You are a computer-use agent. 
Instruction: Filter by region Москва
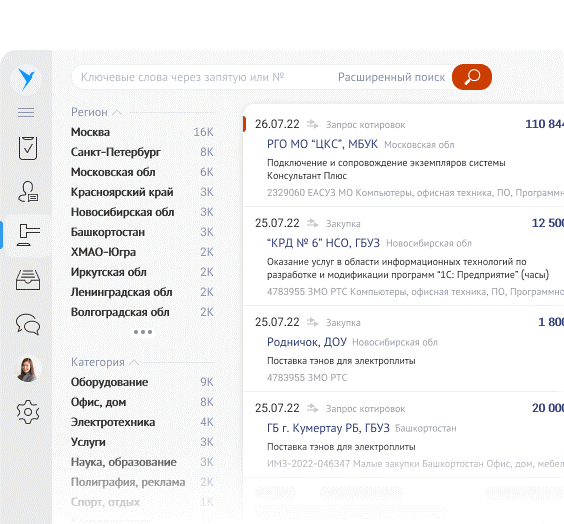pos(142,132)
